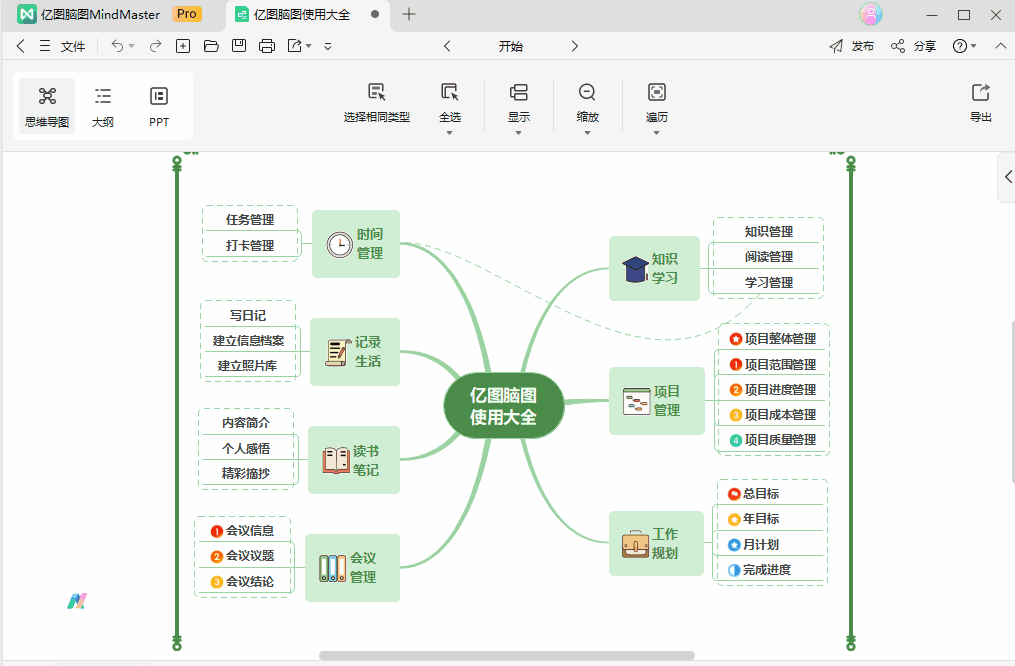Select the 会议管理 topic node
The width and height of the screenshot is (1015, 666).
point(352,568)
